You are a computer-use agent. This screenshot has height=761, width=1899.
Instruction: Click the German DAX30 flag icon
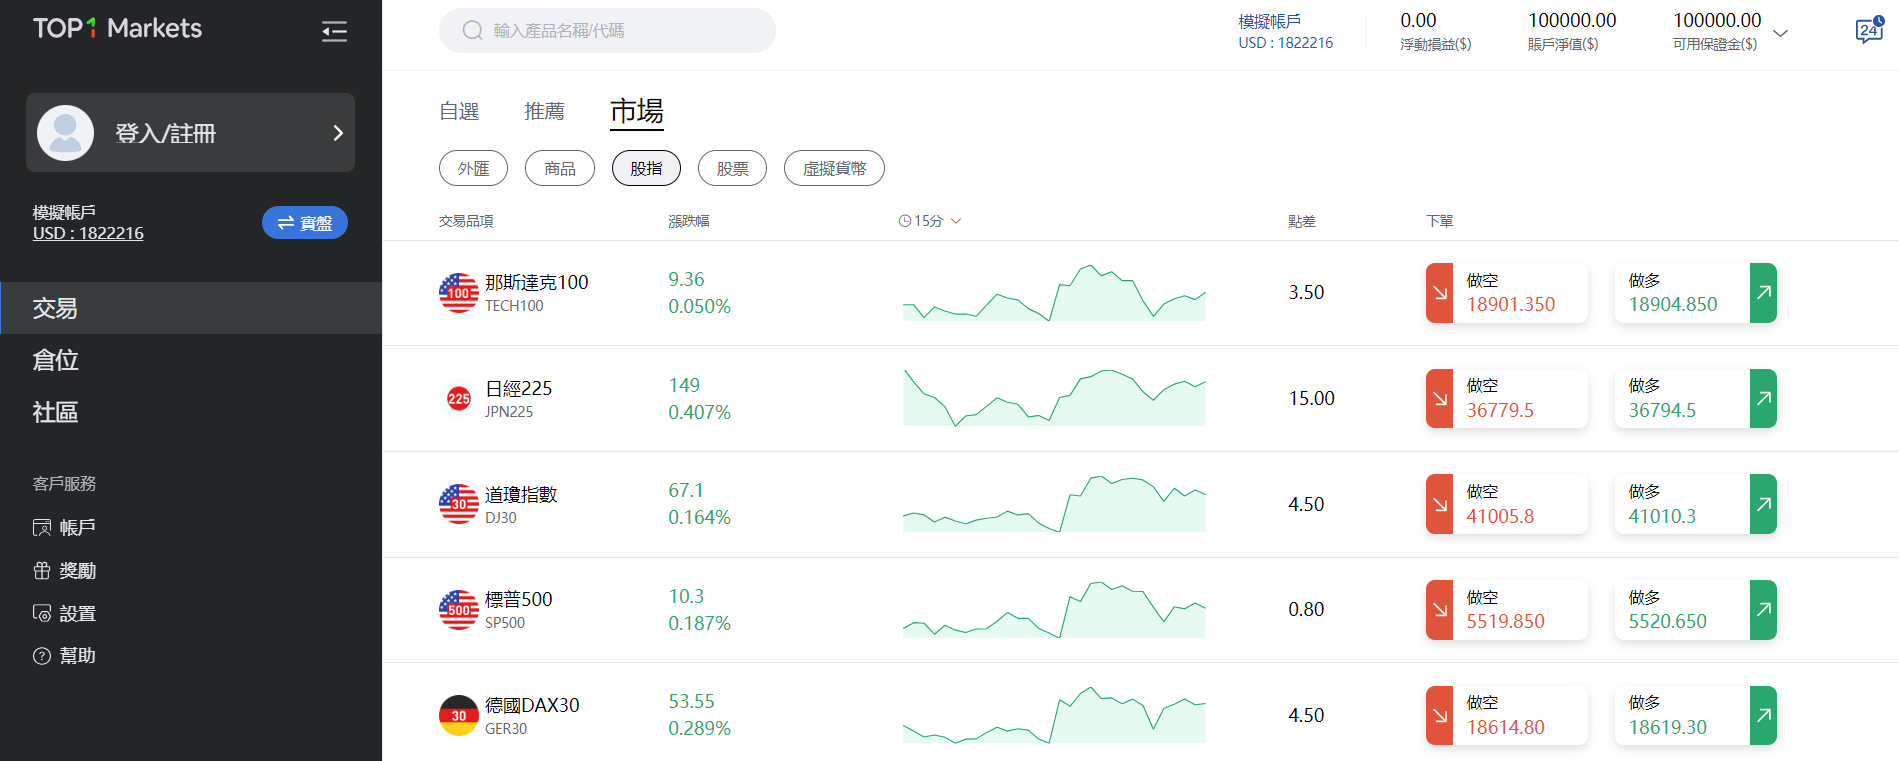[458, 716]
